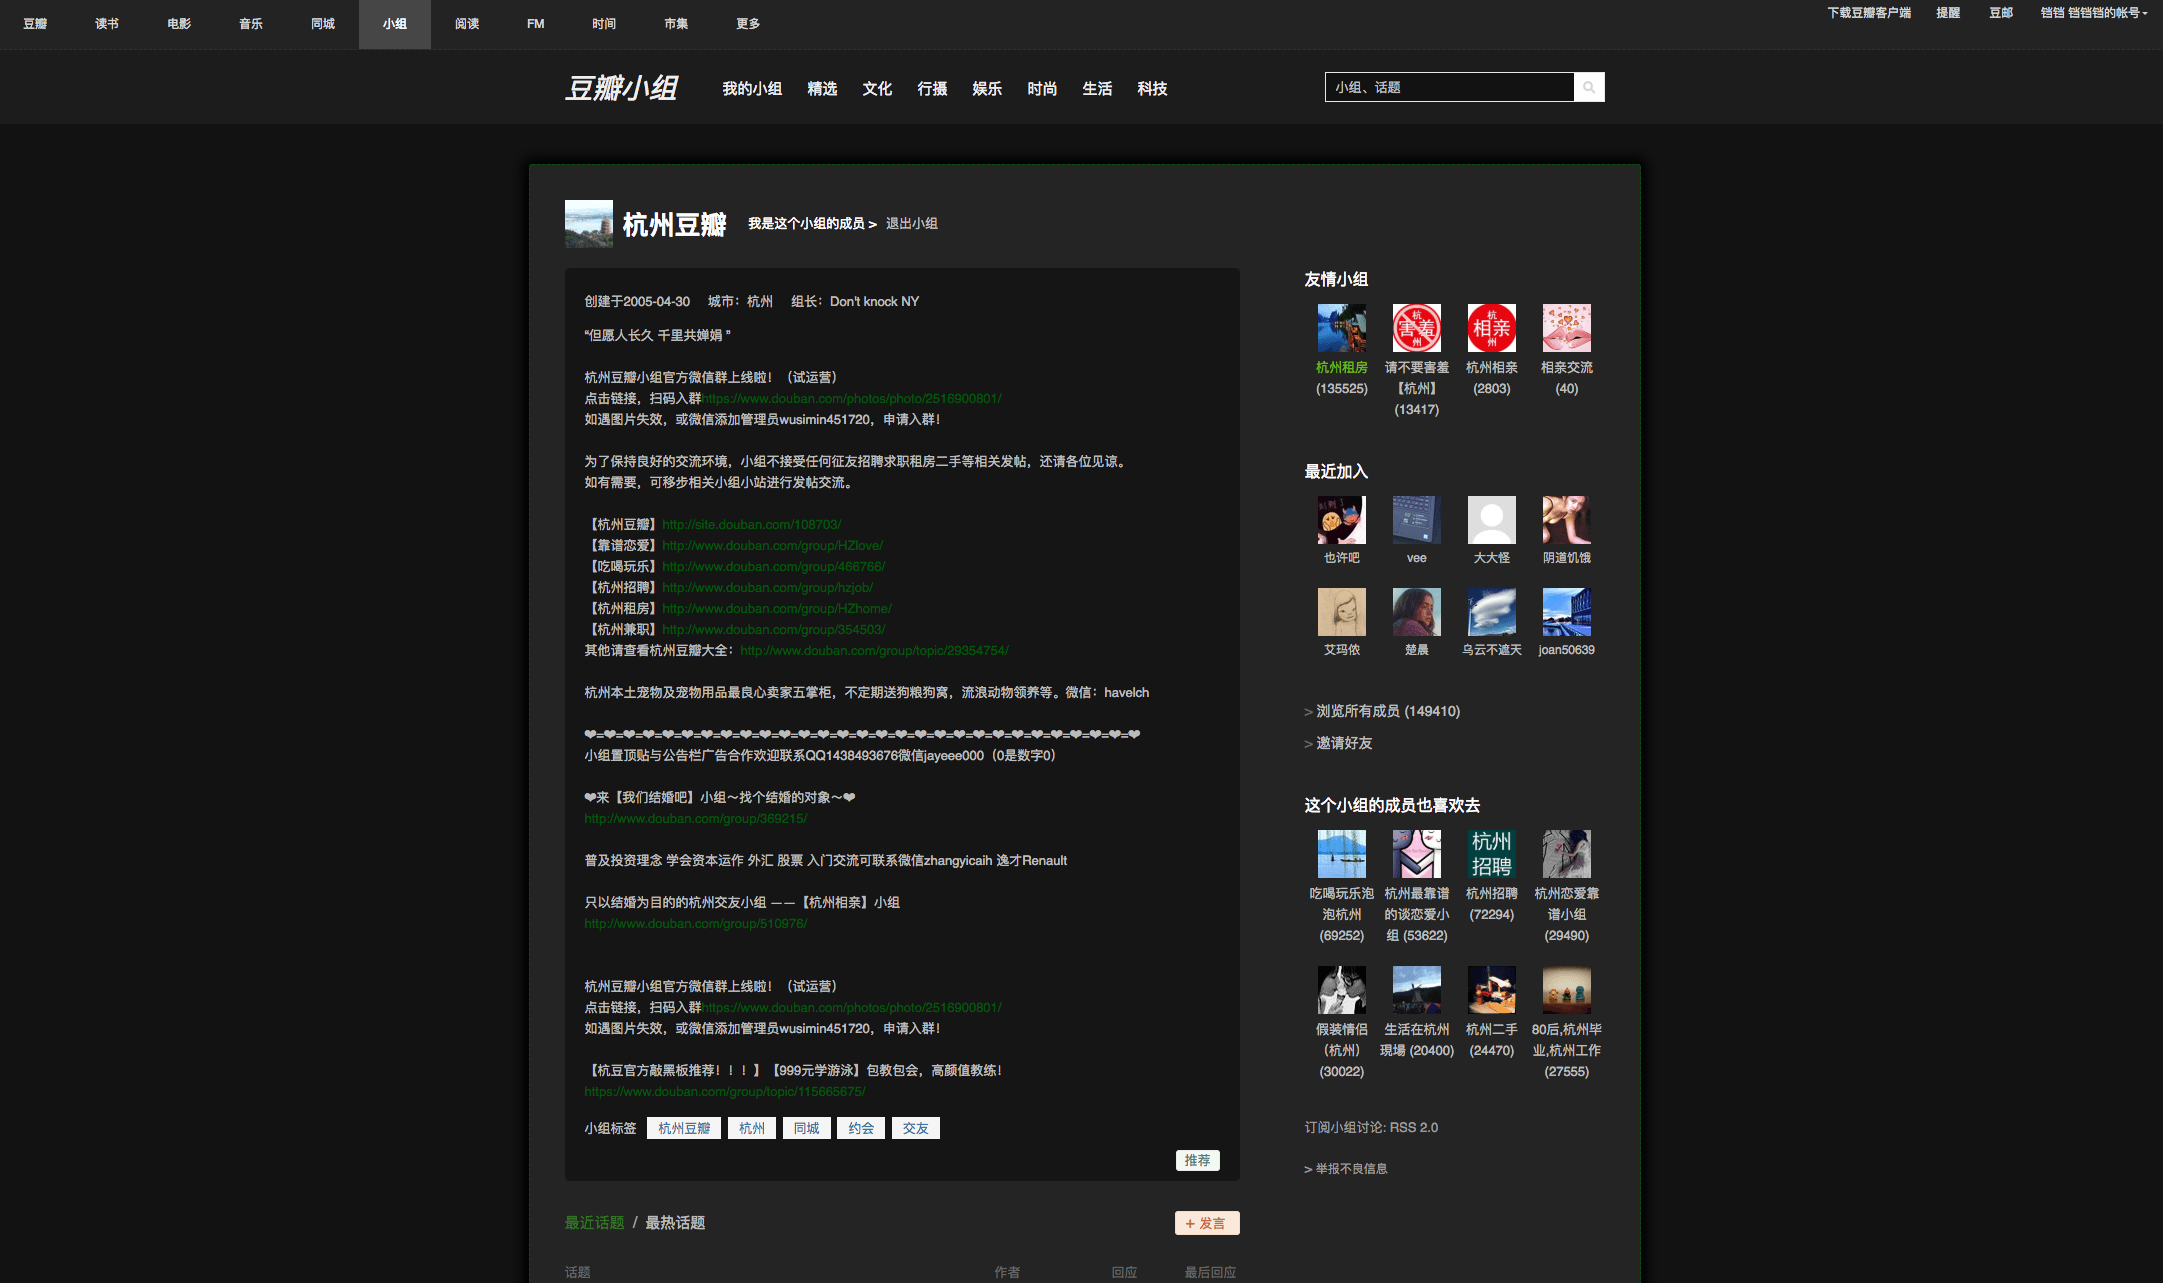Open 杭州招聘 group icon

[1492, 854]
